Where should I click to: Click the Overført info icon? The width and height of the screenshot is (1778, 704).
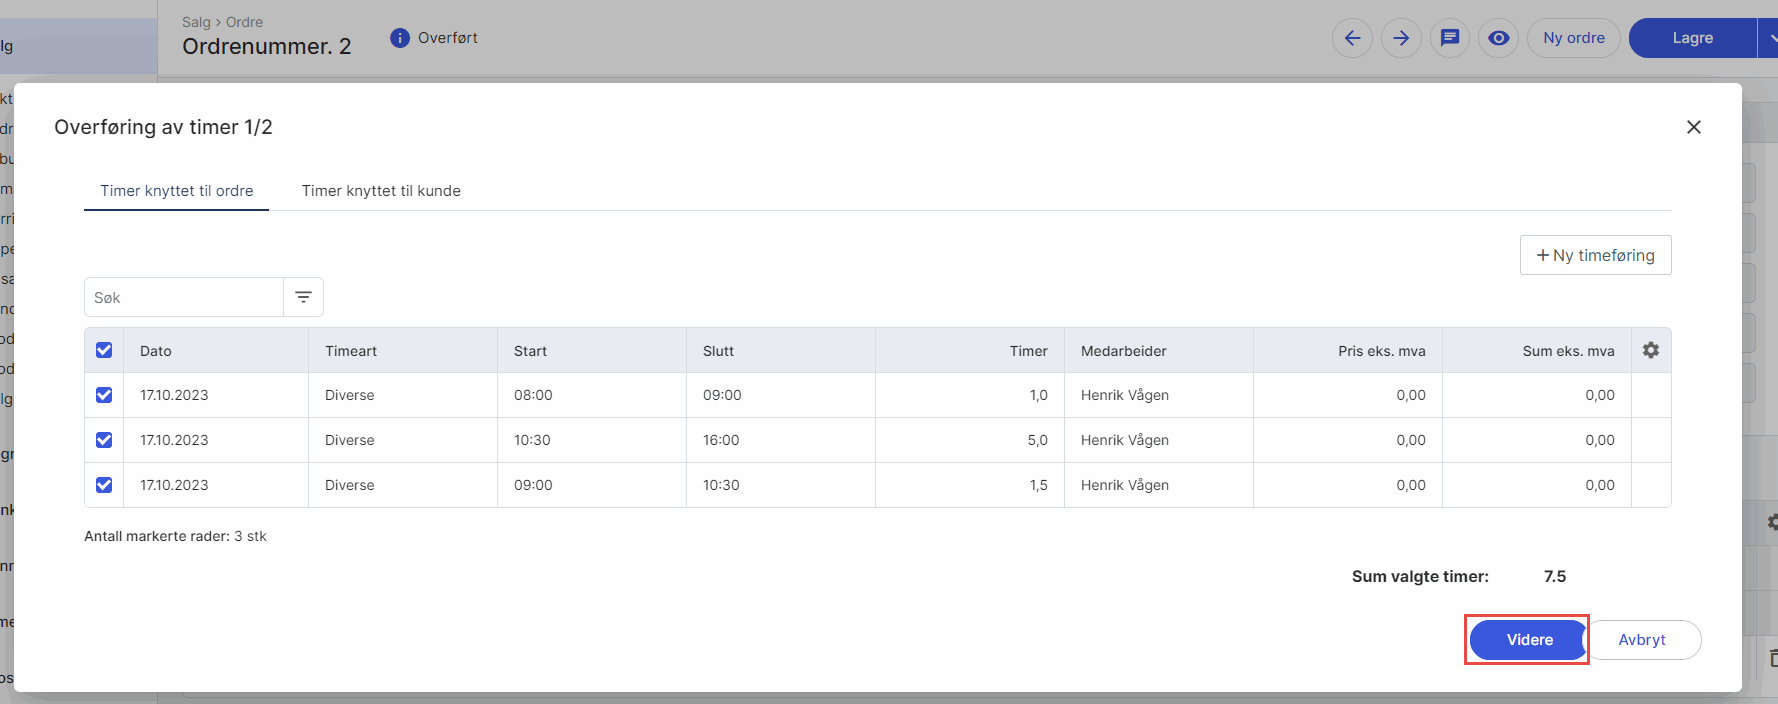pos(400,38)
